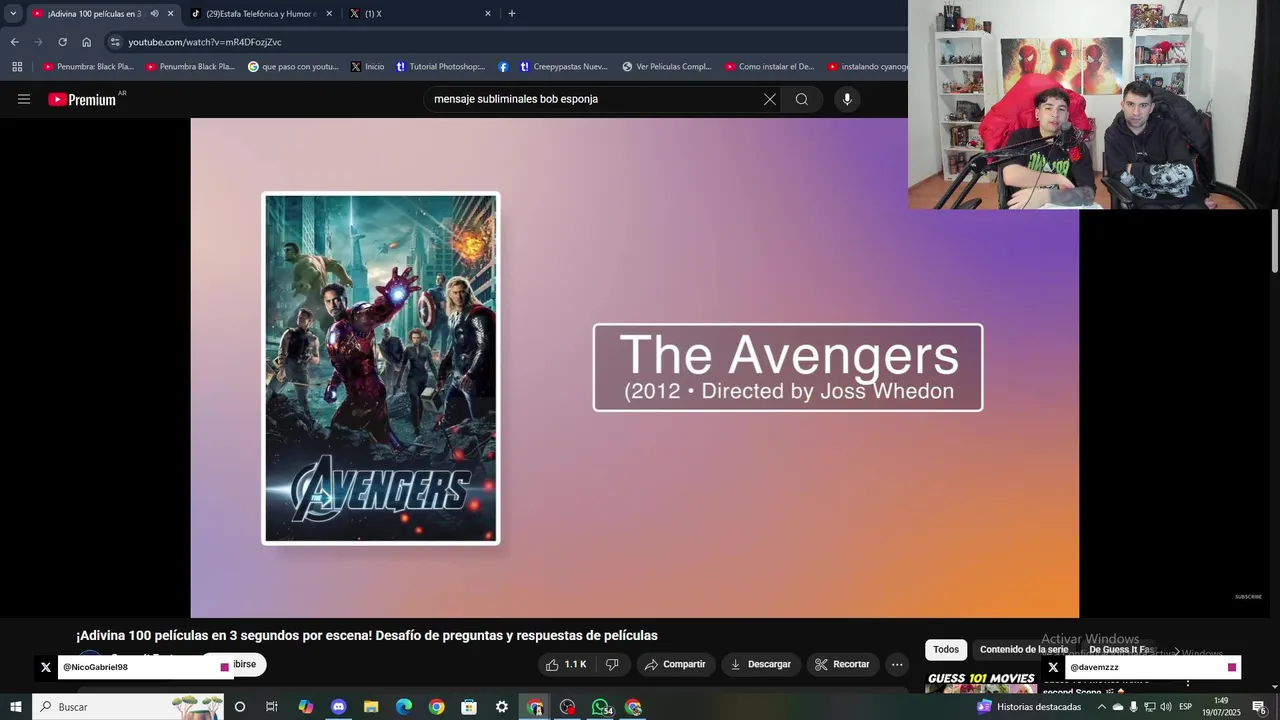Open more actions three-dot menu
The image size is (1280, 720).
pyautogui.click(x=897, y=664)
